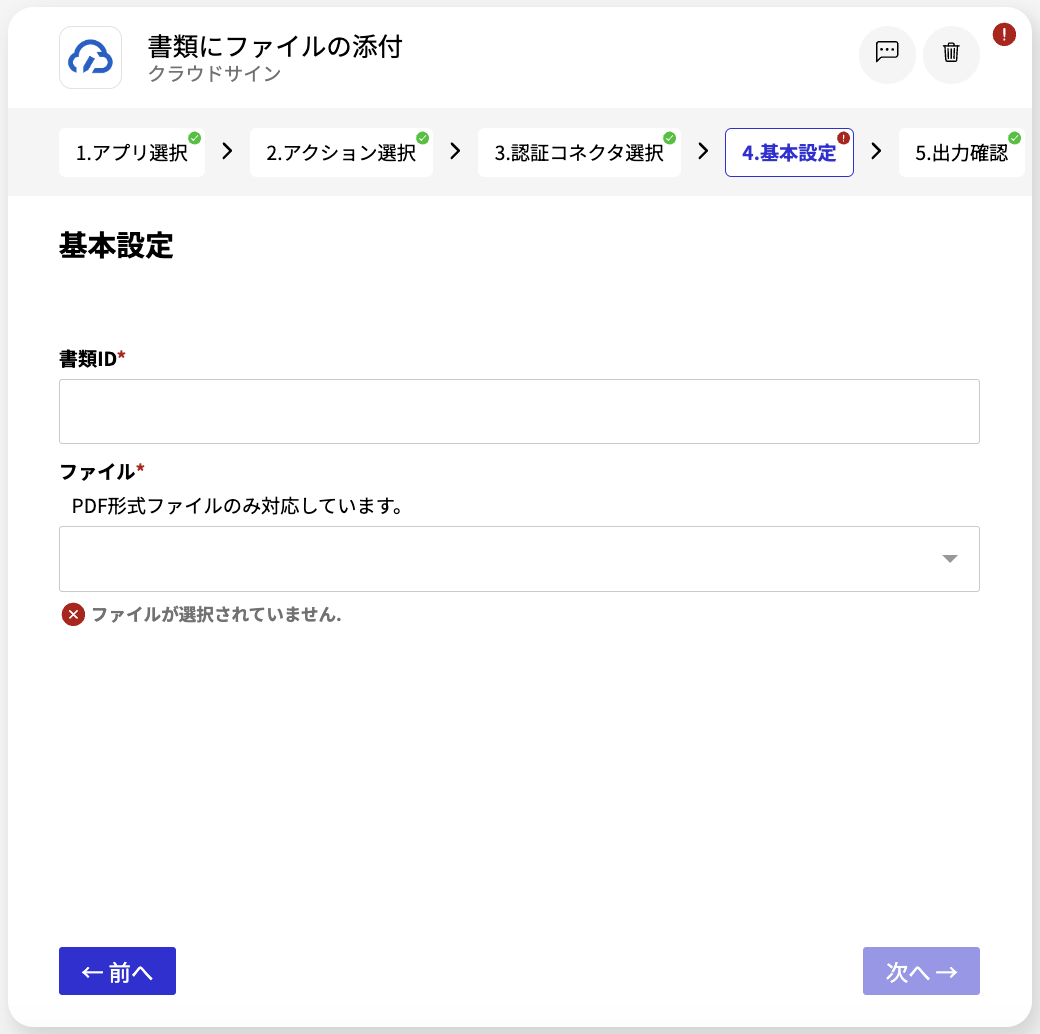Click the 書類にファイルの添付 title text
Viewport: 1040px width, 1034px height.
coord(275,46)
